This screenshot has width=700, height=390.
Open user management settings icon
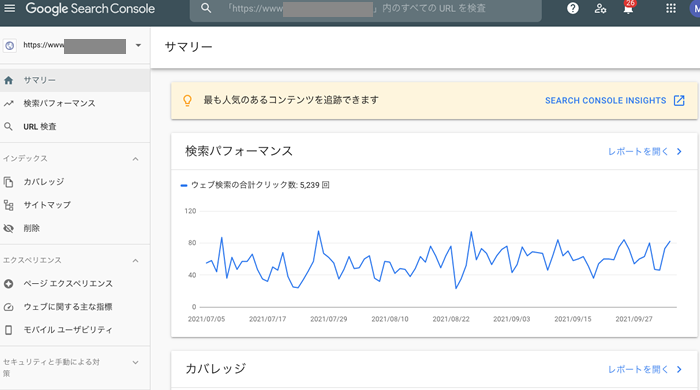[600, 8]
